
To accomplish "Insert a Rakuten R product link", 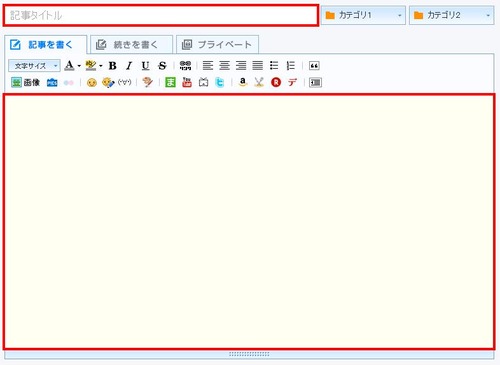I will pos(276,82).
